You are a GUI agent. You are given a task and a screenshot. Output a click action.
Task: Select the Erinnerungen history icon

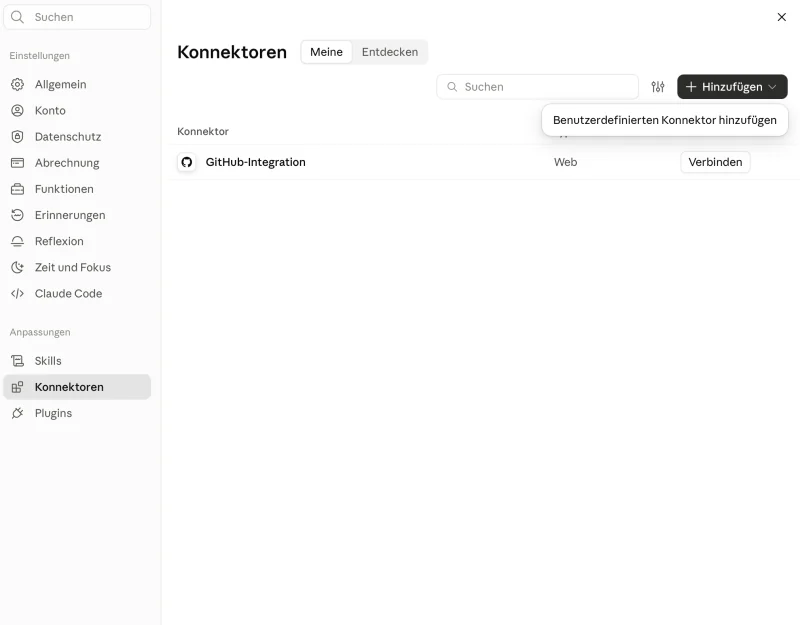(x=17, y=215)
